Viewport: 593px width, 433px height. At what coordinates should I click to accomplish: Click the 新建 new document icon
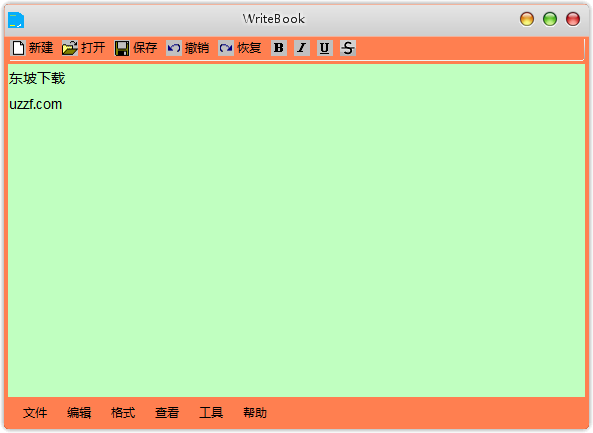(x=18, y=48)
